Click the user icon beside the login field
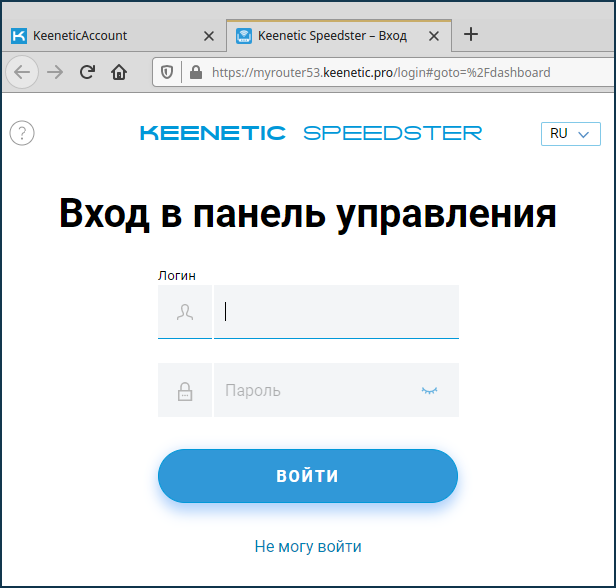This screenshot has height=588, width=616. click(x=185, y=312)
